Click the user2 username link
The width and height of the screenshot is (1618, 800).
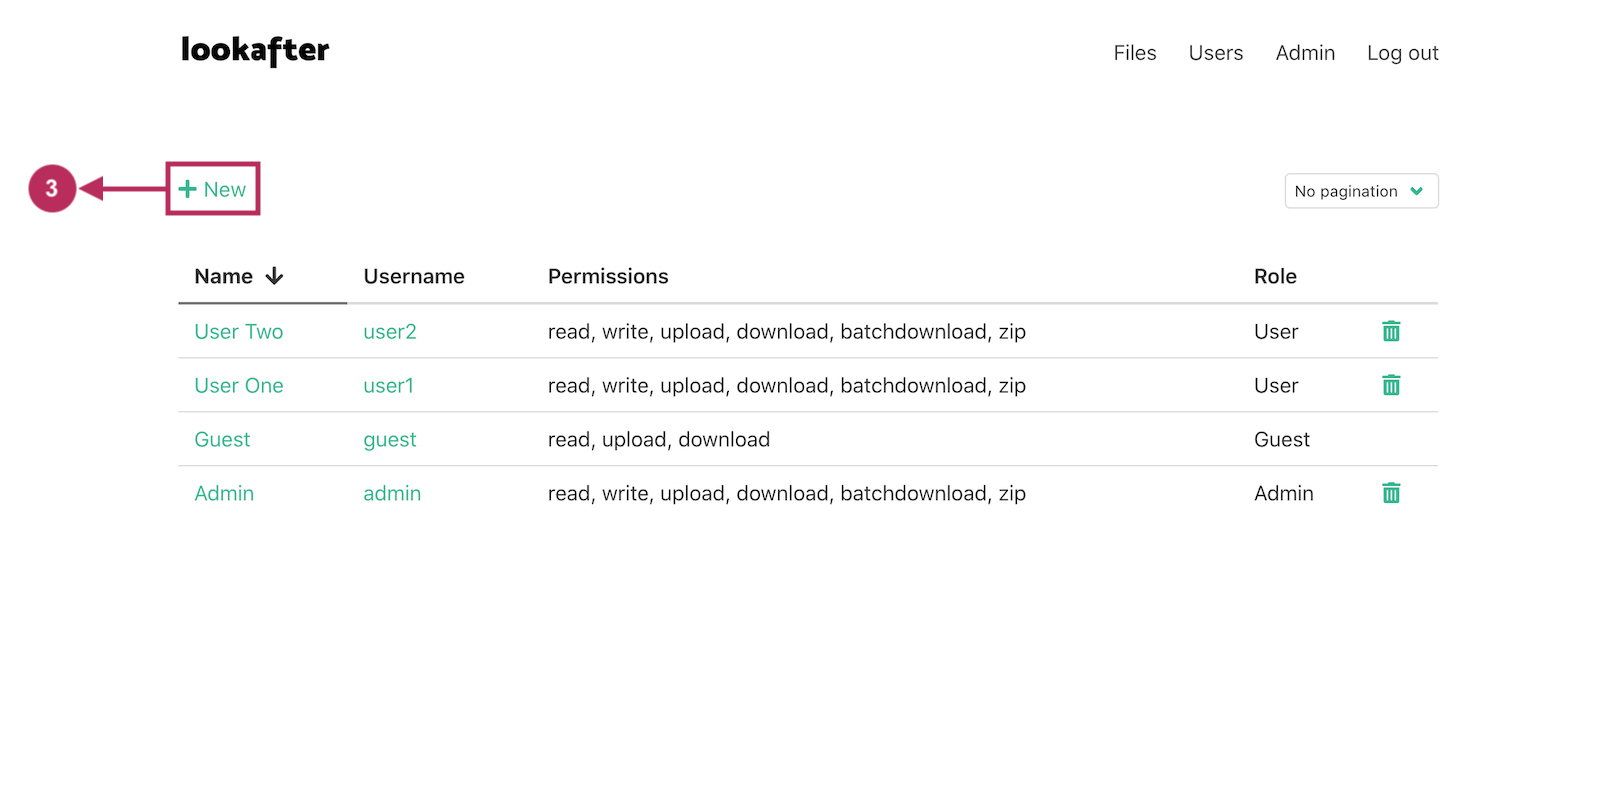389,331
